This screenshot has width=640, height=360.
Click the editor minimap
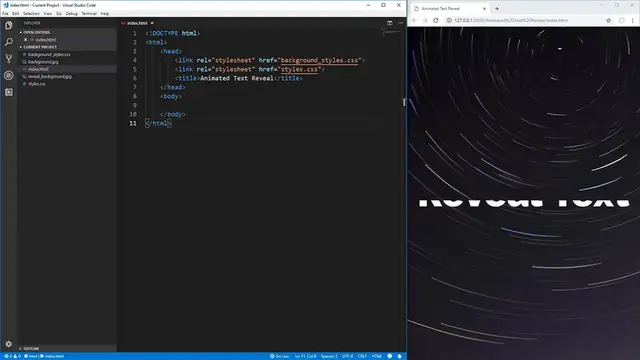pyautogui.click(x=391, y=33)
